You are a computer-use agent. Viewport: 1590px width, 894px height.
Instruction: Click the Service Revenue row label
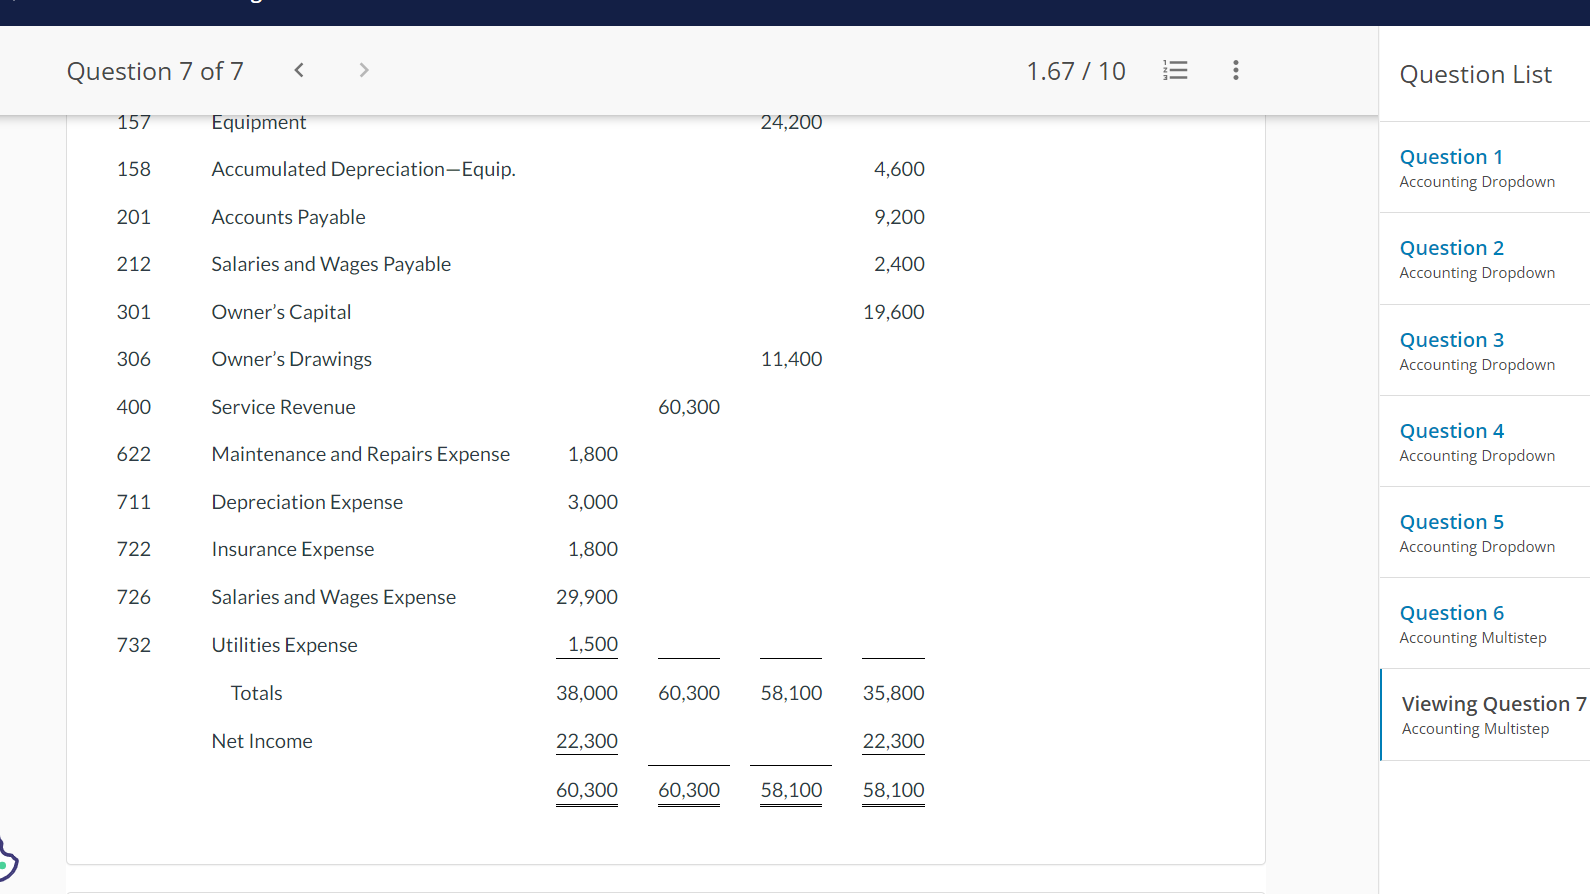click(x=283, y=407)
